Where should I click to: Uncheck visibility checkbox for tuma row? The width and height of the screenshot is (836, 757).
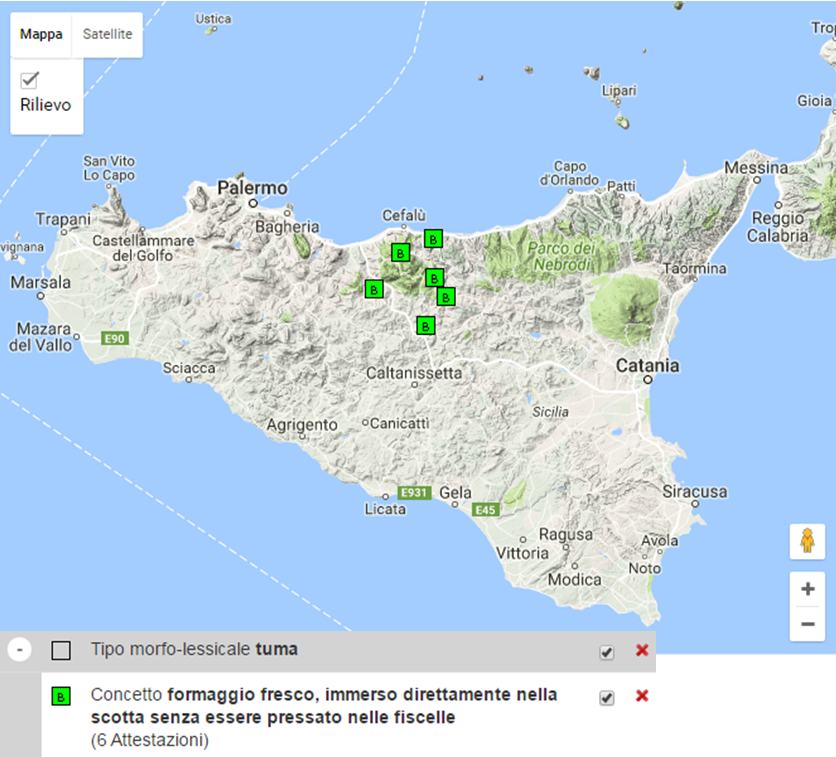(606, 652)
